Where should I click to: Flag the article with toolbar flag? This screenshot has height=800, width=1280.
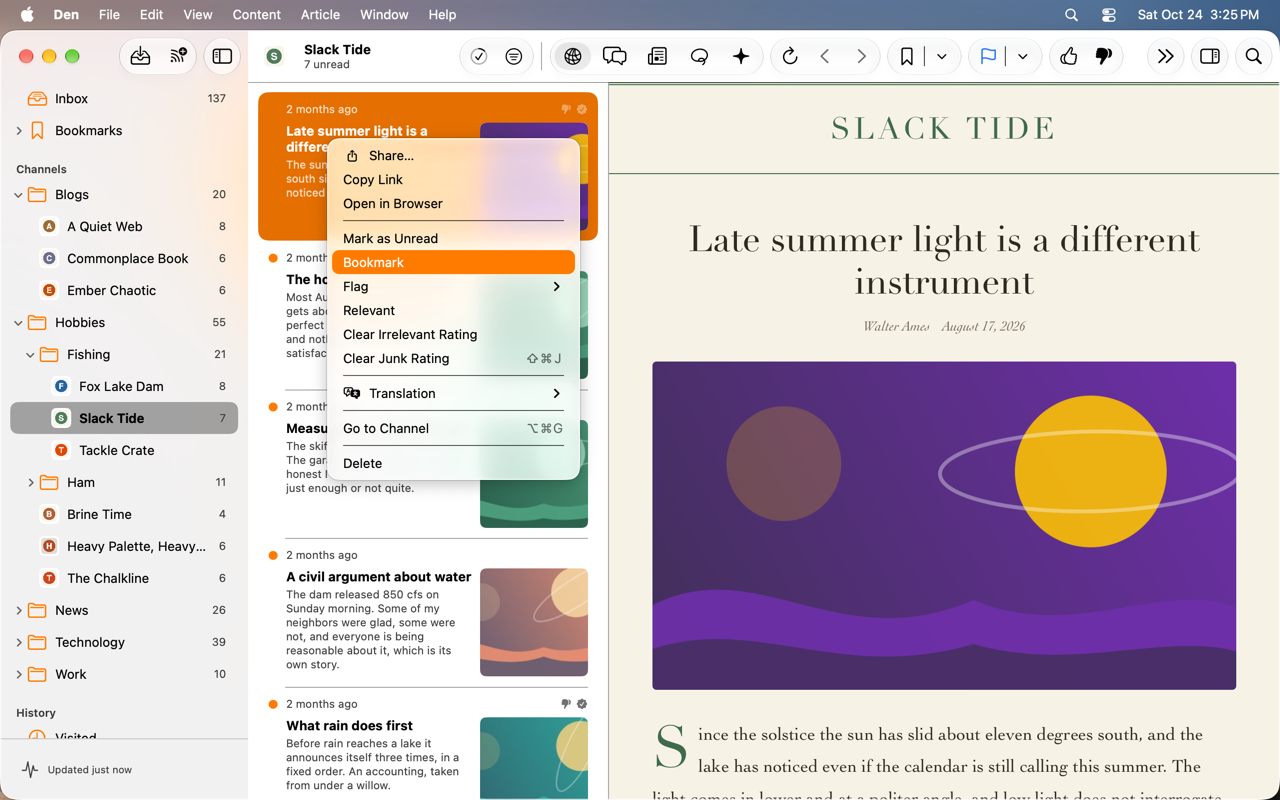click(988, 57)
